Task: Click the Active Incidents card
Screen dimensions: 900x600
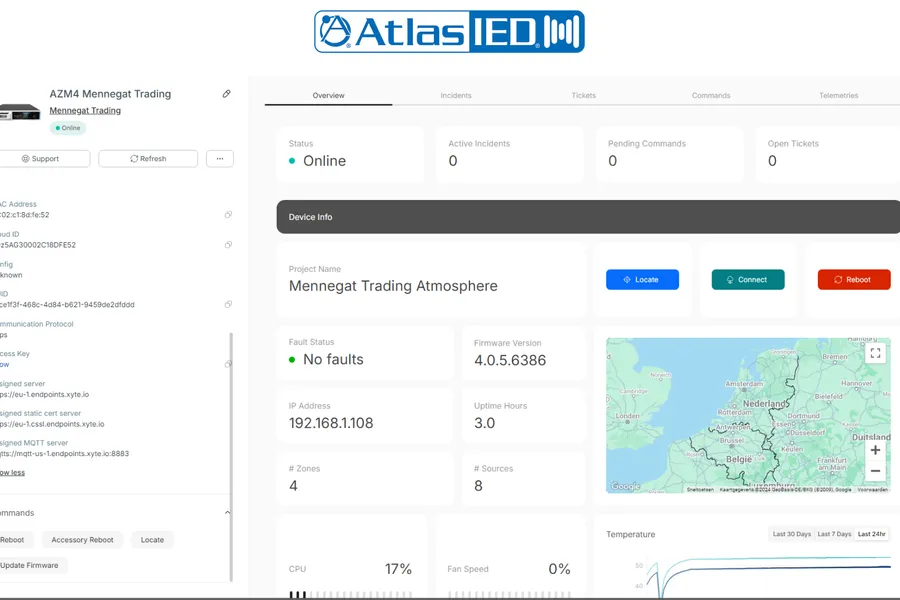Action: [x=510, y=154]
